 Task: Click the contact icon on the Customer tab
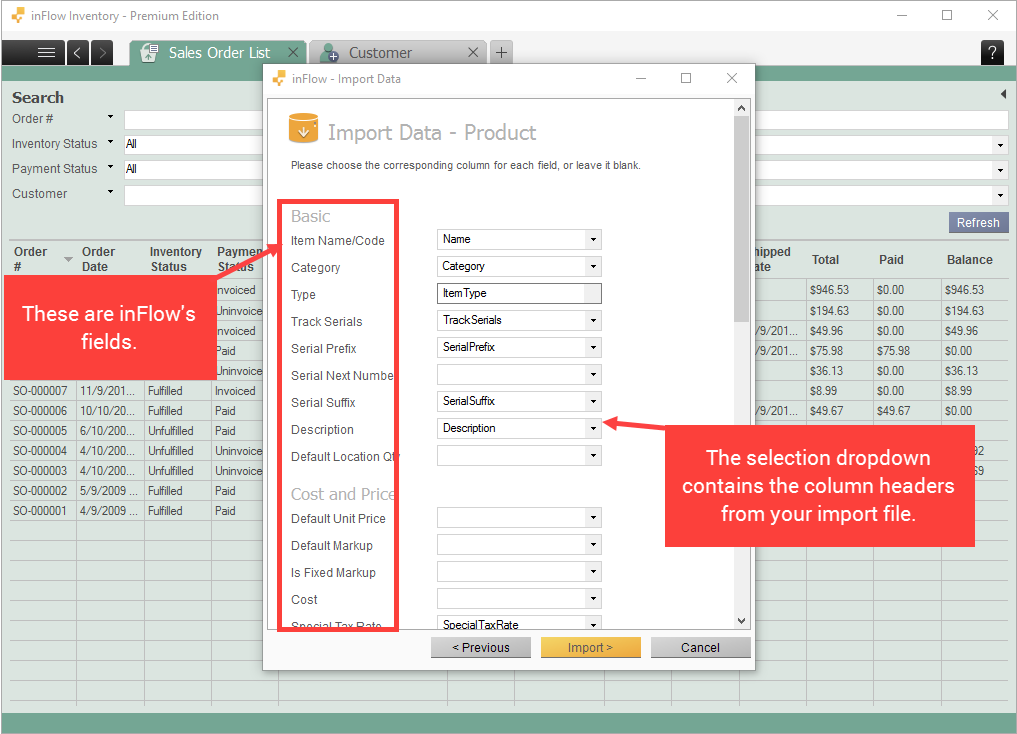[329, 51]
